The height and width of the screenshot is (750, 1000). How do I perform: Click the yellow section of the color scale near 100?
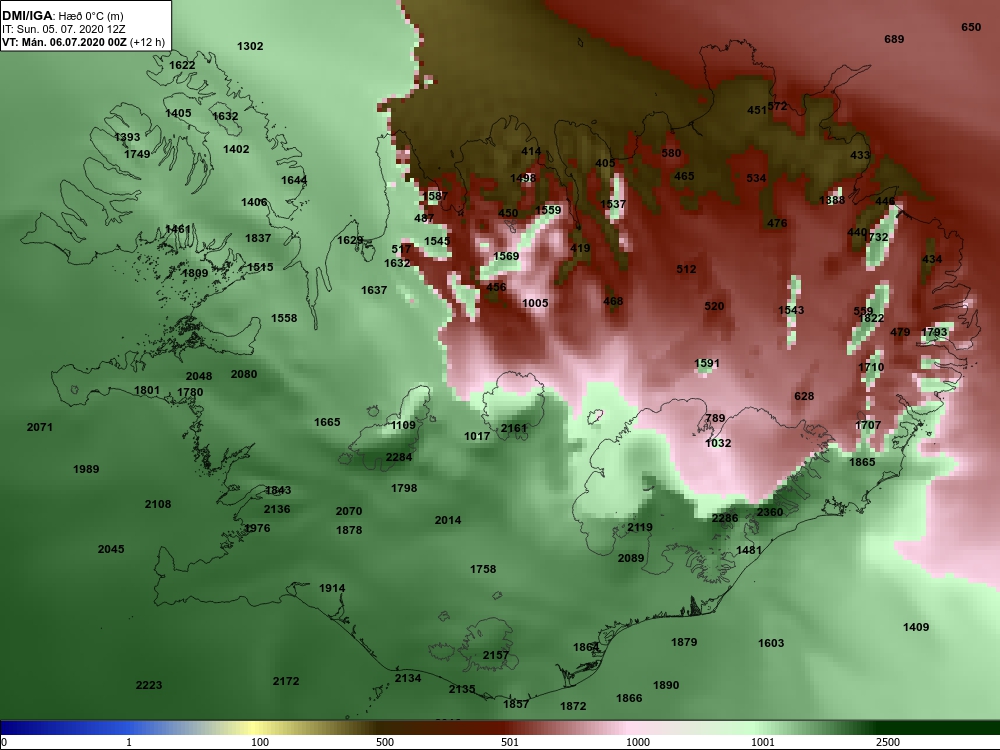255,728
